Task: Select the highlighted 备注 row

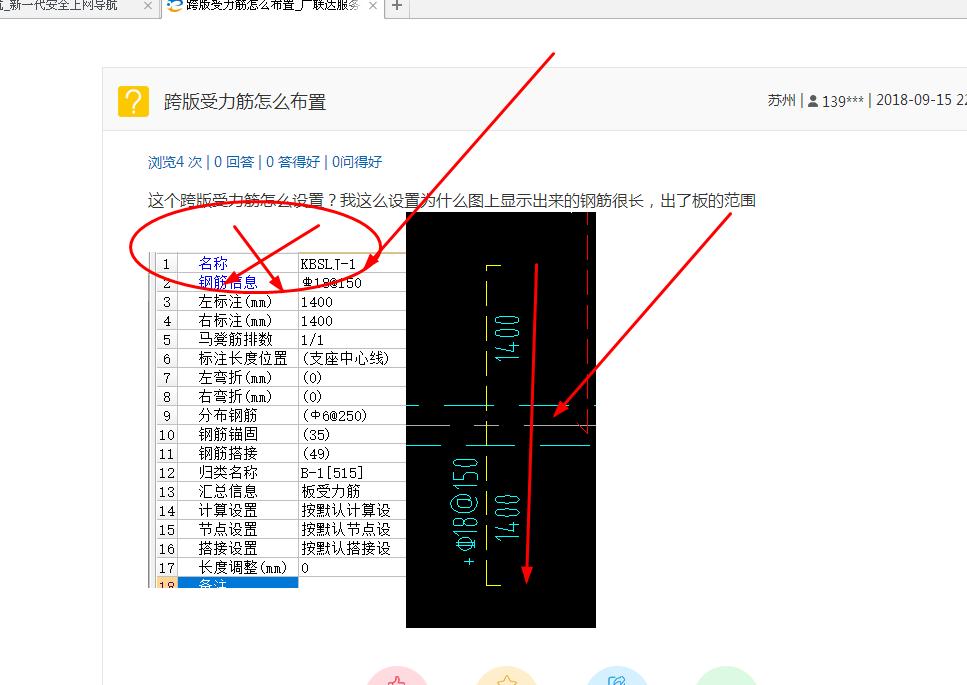Action: tap(237, 583)
